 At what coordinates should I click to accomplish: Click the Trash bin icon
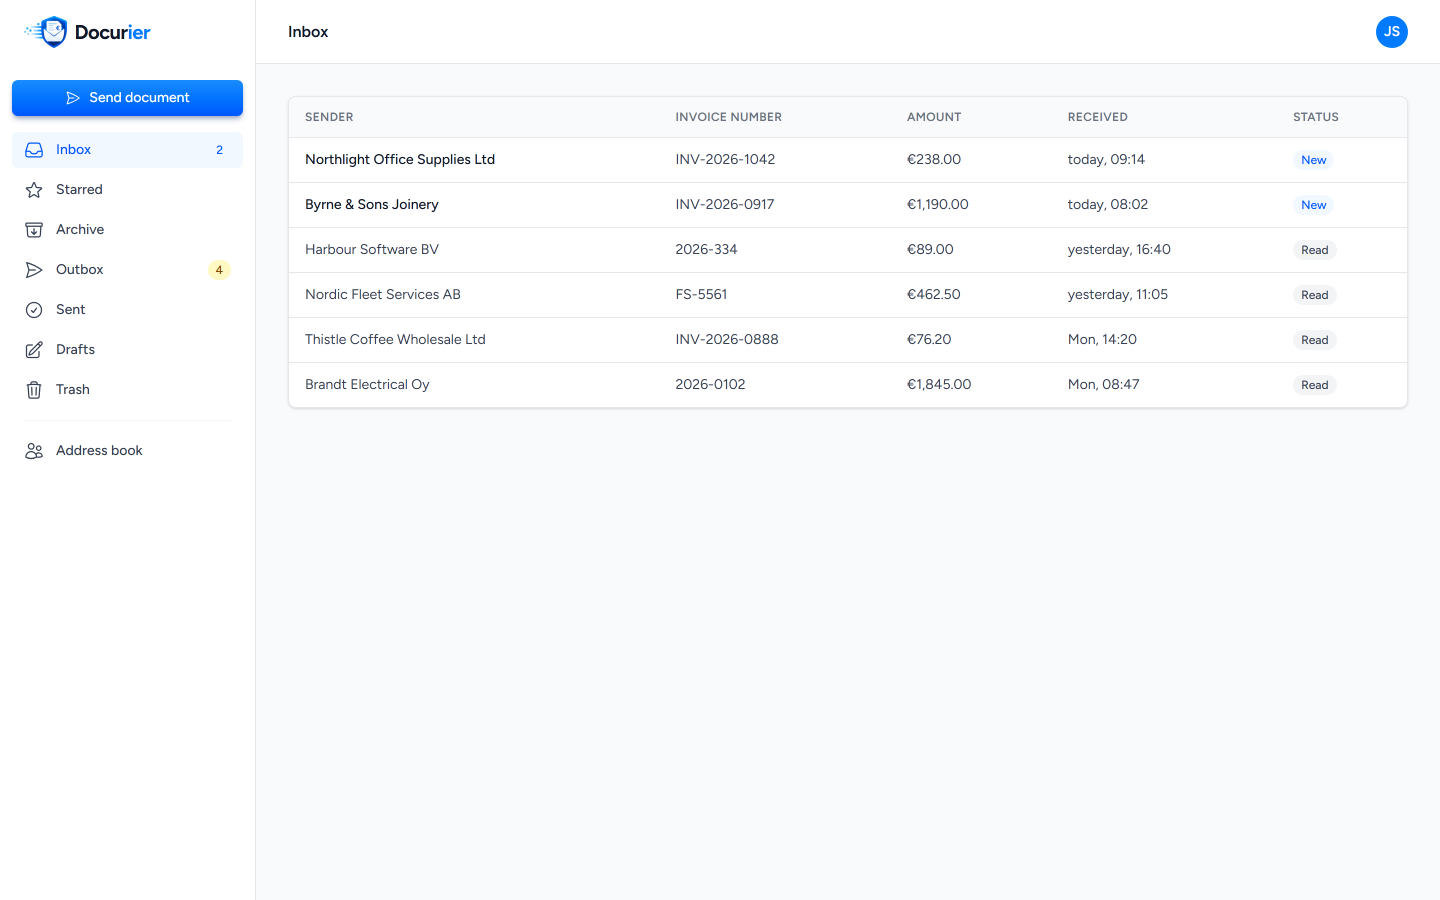[34, 390]
